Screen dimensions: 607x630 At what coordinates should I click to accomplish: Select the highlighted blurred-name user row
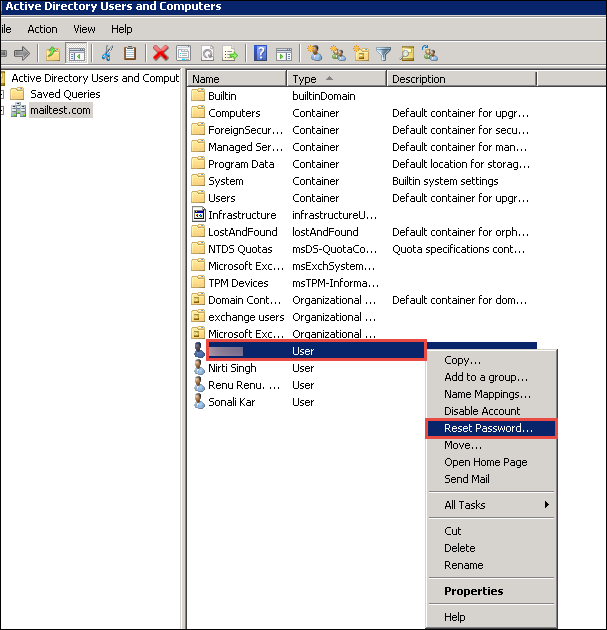click(316, 351)
